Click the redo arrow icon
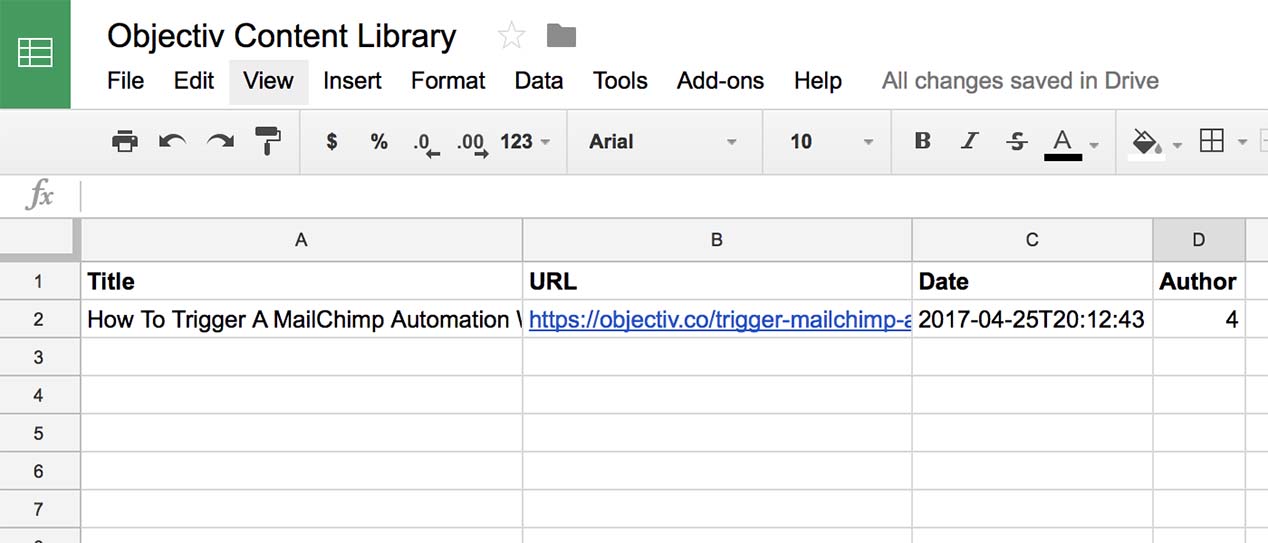Screen dimensions: 1268x543 (220, 142)
